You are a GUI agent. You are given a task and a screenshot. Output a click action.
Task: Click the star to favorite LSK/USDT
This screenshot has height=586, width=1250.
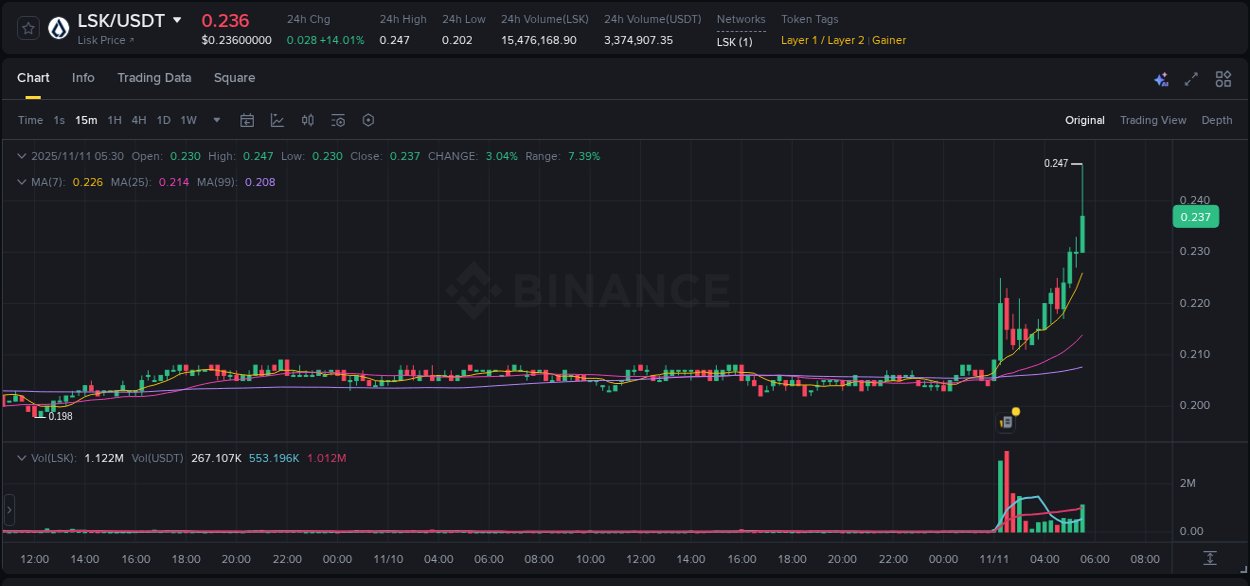[x=27, y=28]
